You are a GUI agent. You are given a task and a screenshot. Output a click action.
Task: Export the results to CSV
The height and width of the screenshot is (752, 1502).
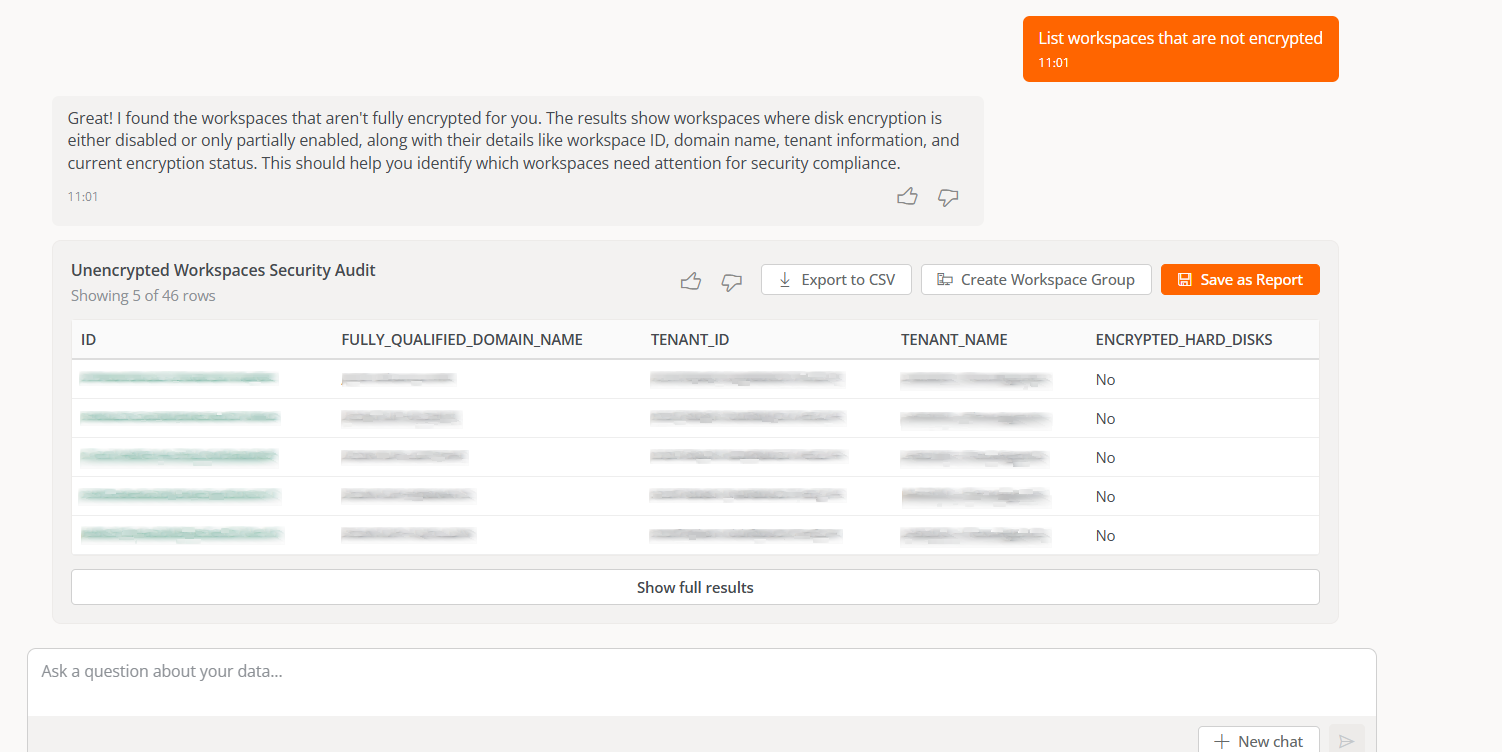[x=836, y=280]
